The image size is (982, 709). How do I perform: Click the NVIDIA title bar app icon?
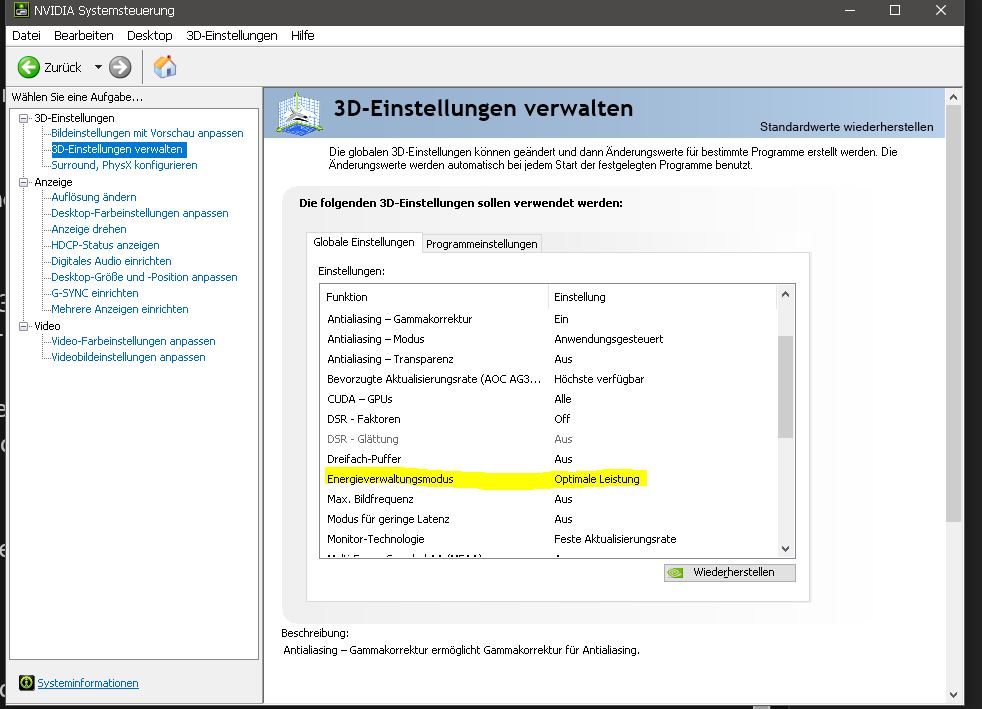[21, 10]
